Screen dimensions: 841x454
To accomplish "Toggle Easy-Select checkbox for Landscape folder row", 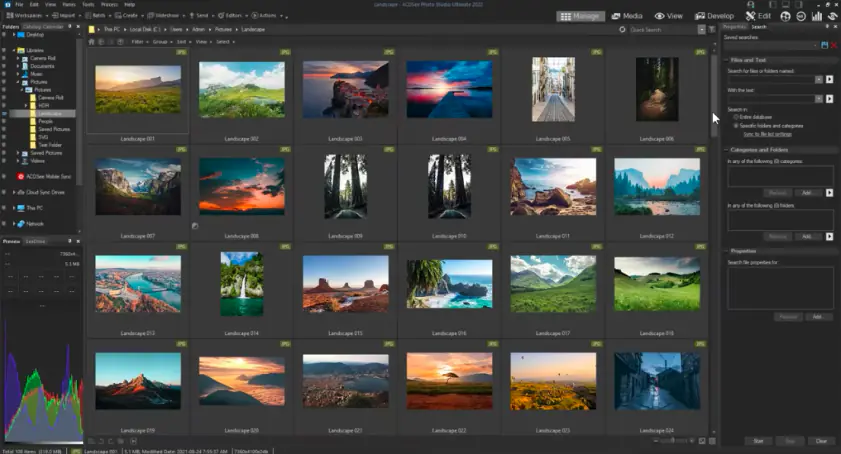I will tap(4, 114).
